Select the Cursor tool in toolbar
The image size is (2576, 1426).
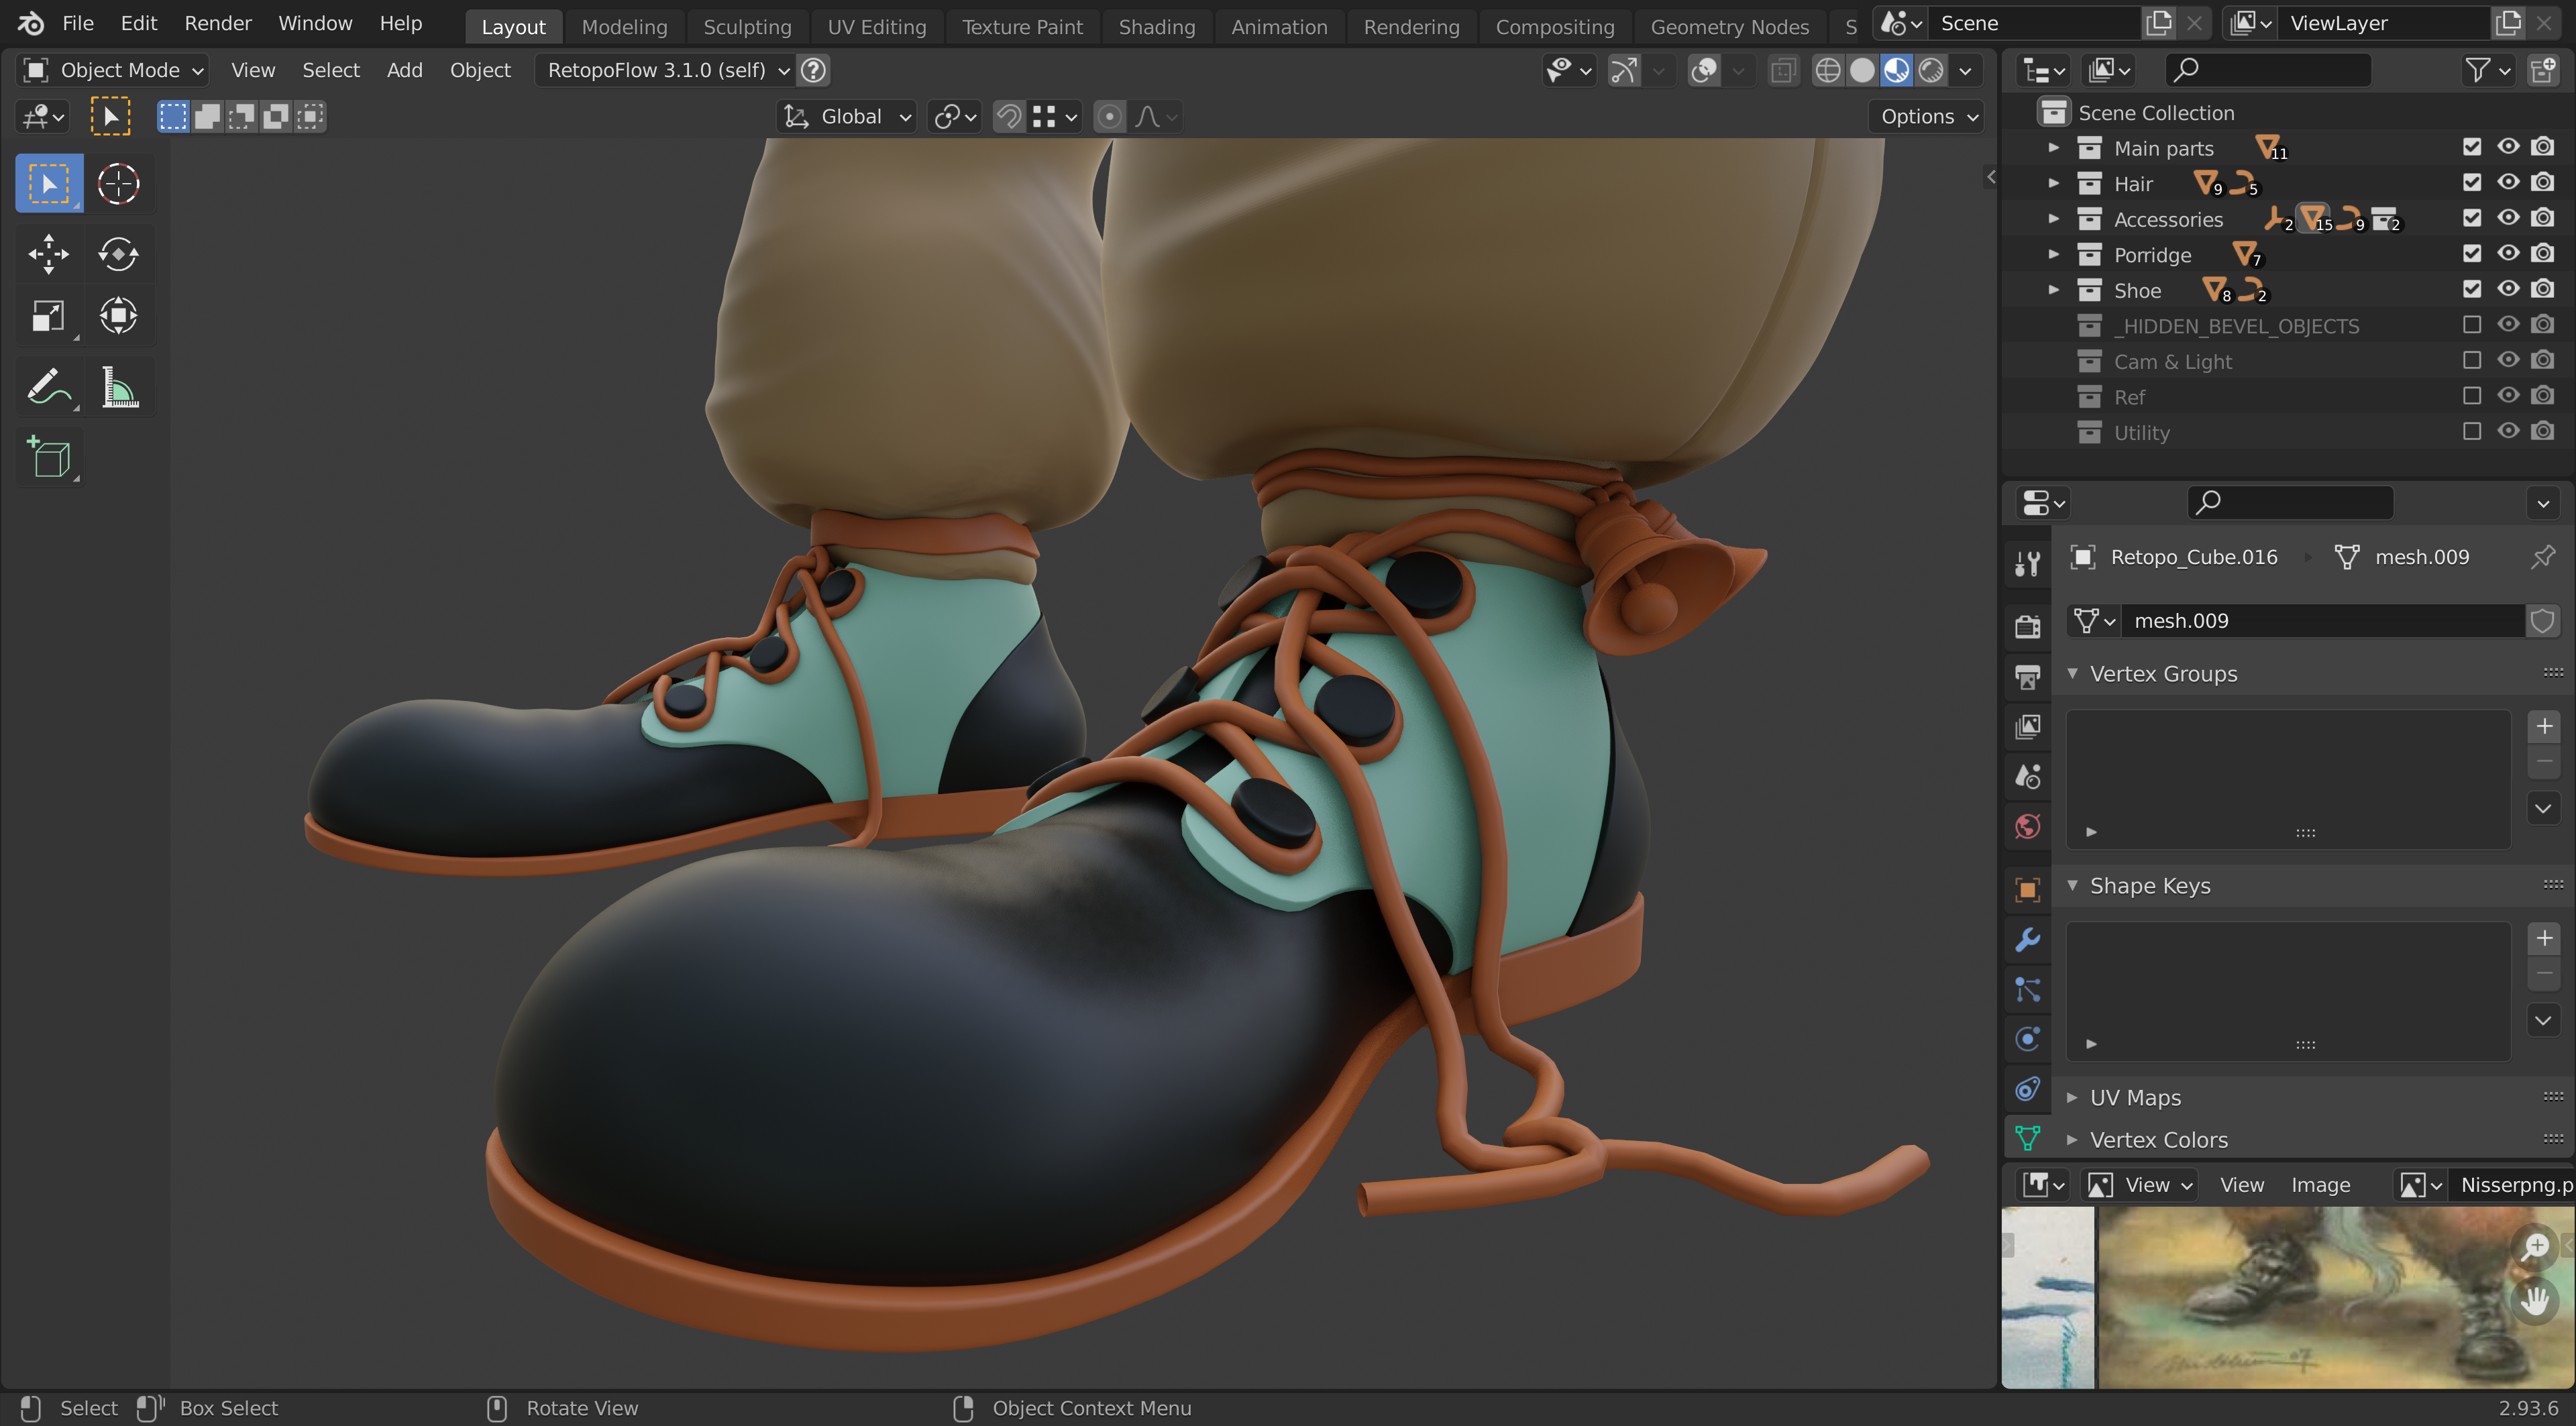[118, 184]
